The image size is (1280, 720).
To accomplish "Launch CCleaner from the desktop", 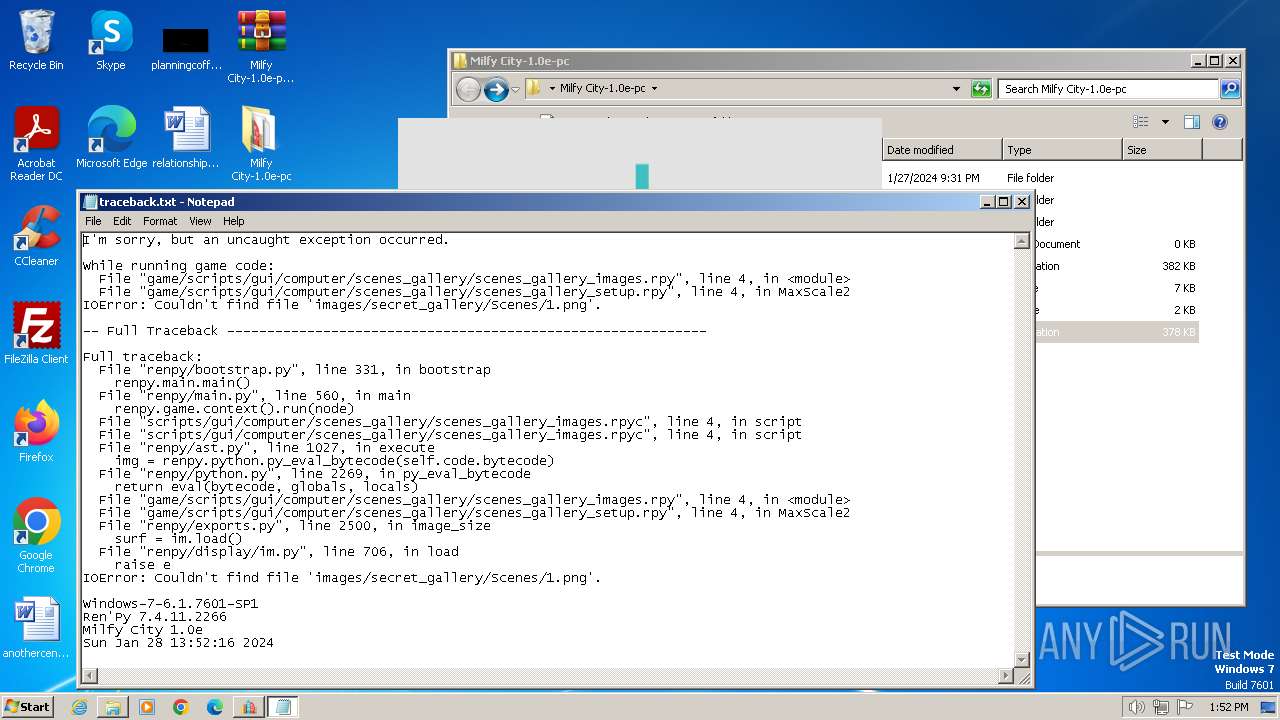I will [x=36, y=236].
